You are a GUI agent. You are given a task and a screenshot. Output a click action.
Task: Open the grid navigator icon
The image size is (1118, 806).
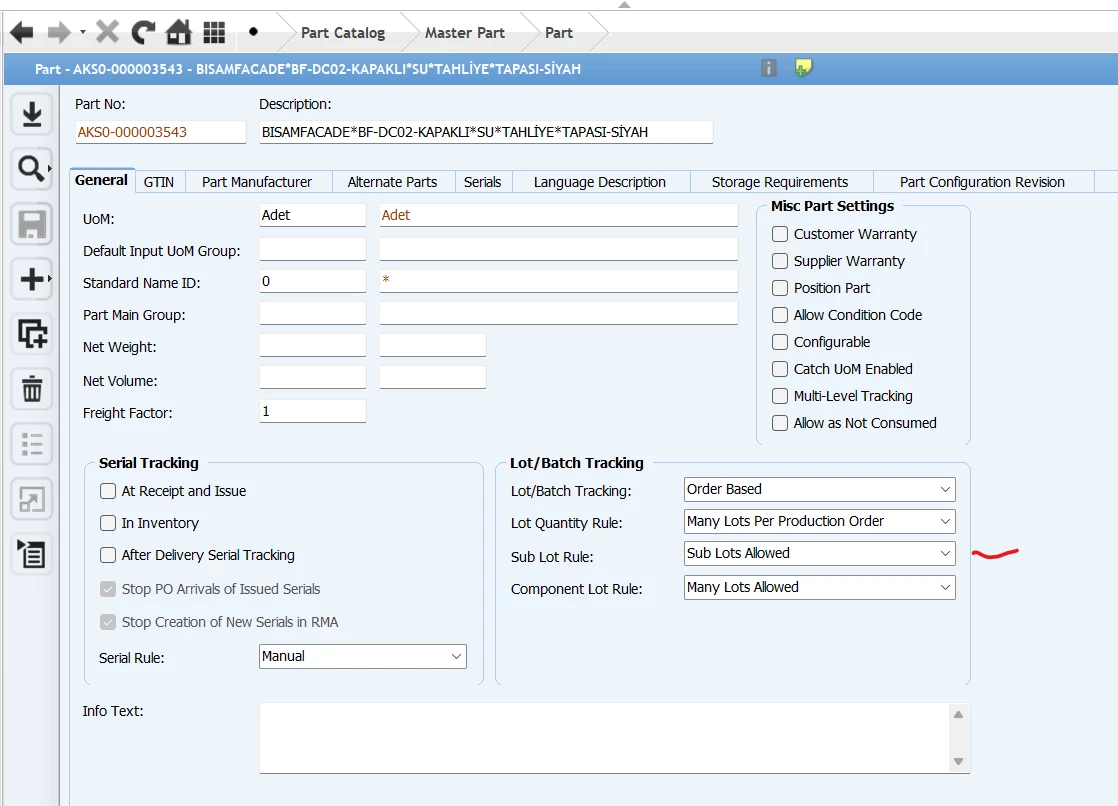point(214,33)
